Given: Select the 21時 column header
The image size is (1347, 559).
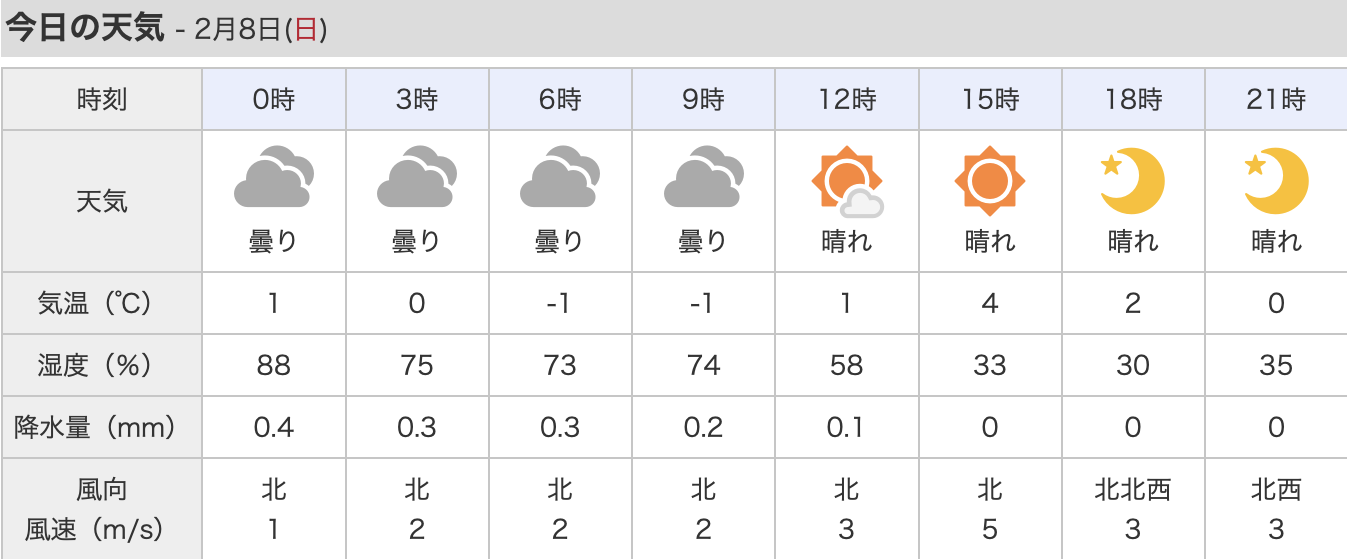Looking at the screenshot, I should click(1276, 100).
